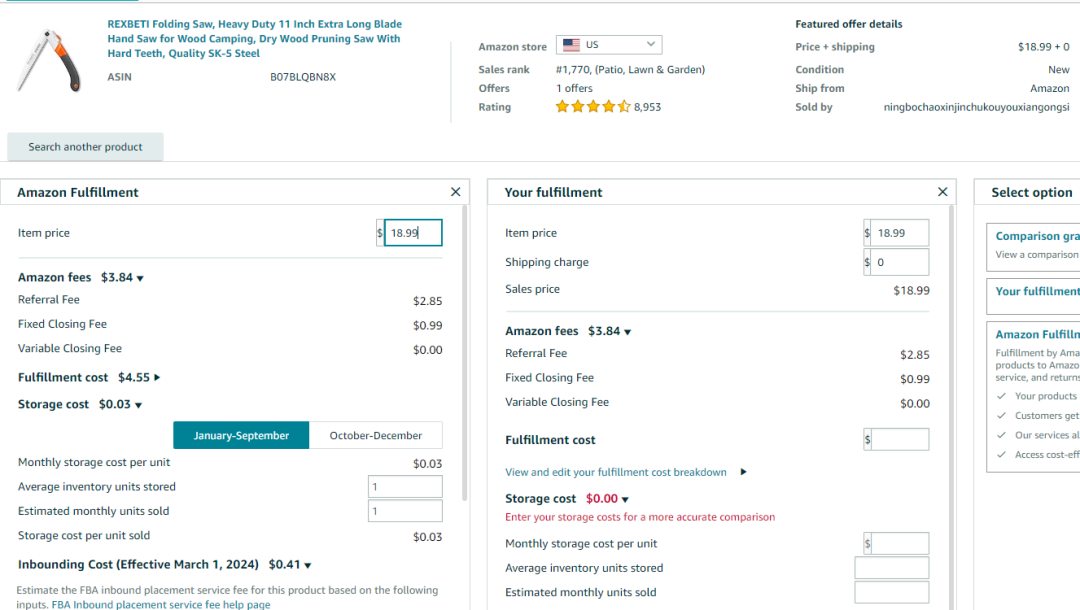Collapse the Inbounding Cost $0.41 section

[308, 565]
